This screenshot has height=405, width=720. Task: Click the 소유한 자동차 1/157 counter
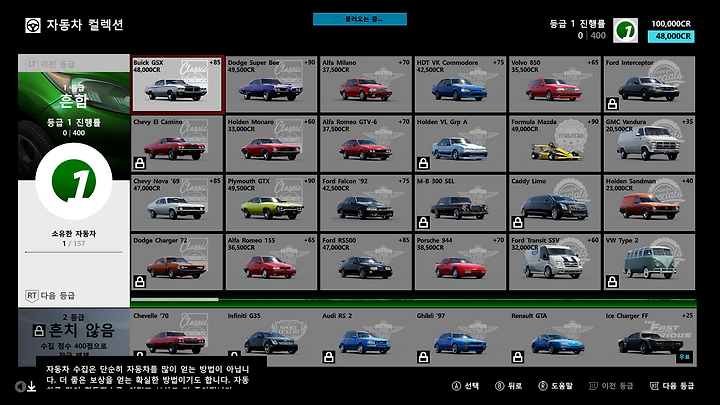tap(74, 238)
